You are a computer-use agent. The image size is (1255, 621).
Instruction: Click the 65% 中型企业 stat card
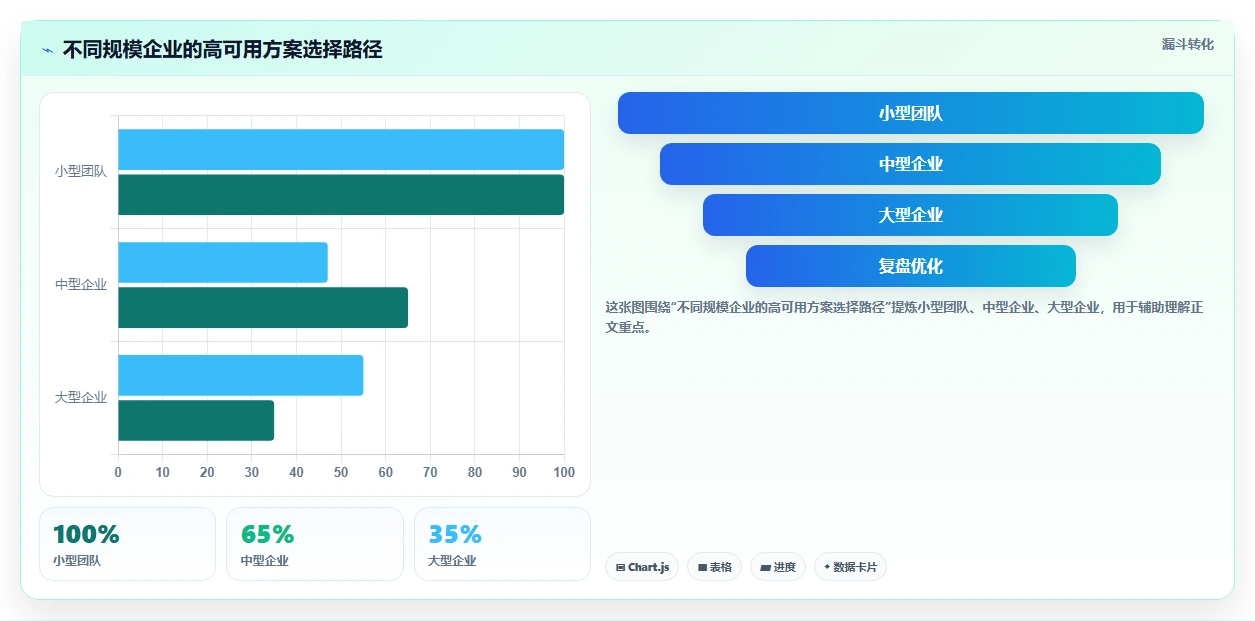[x=315, y=544]
